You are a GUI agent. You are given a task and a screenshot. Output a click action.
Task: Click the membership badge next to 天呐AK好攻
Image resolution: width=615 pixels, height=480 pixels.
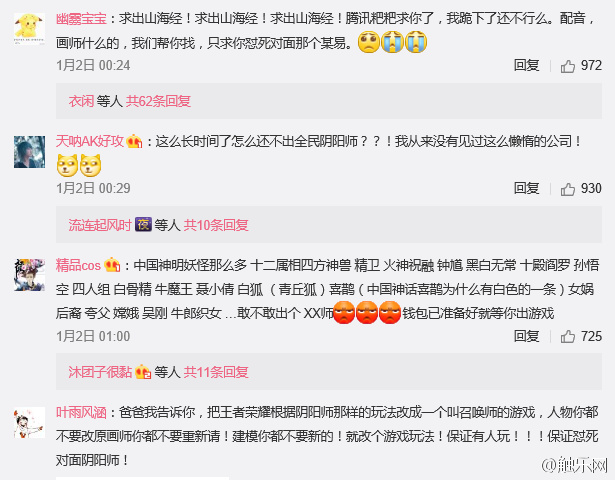(x=134, y=141)
